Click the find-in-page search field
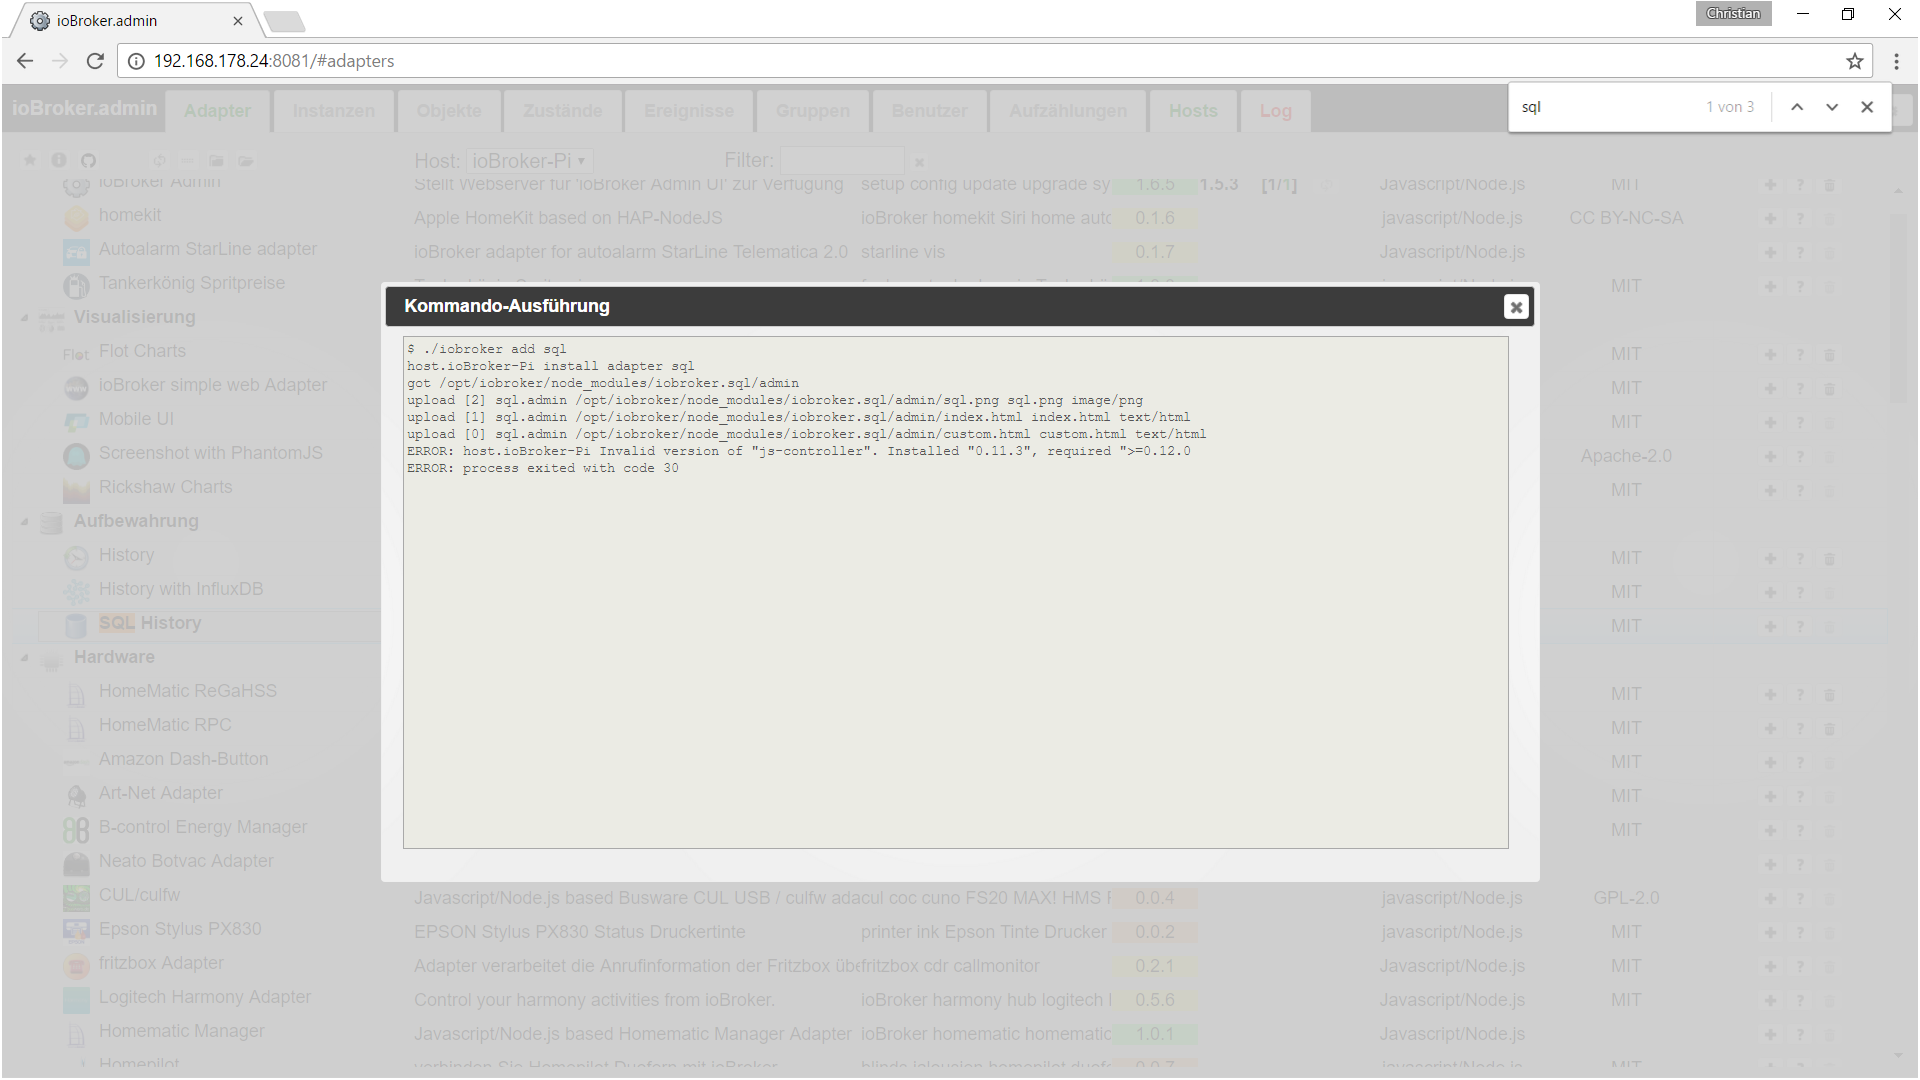This screenshot has width=1920, height=1080. tap(1608, 107)
